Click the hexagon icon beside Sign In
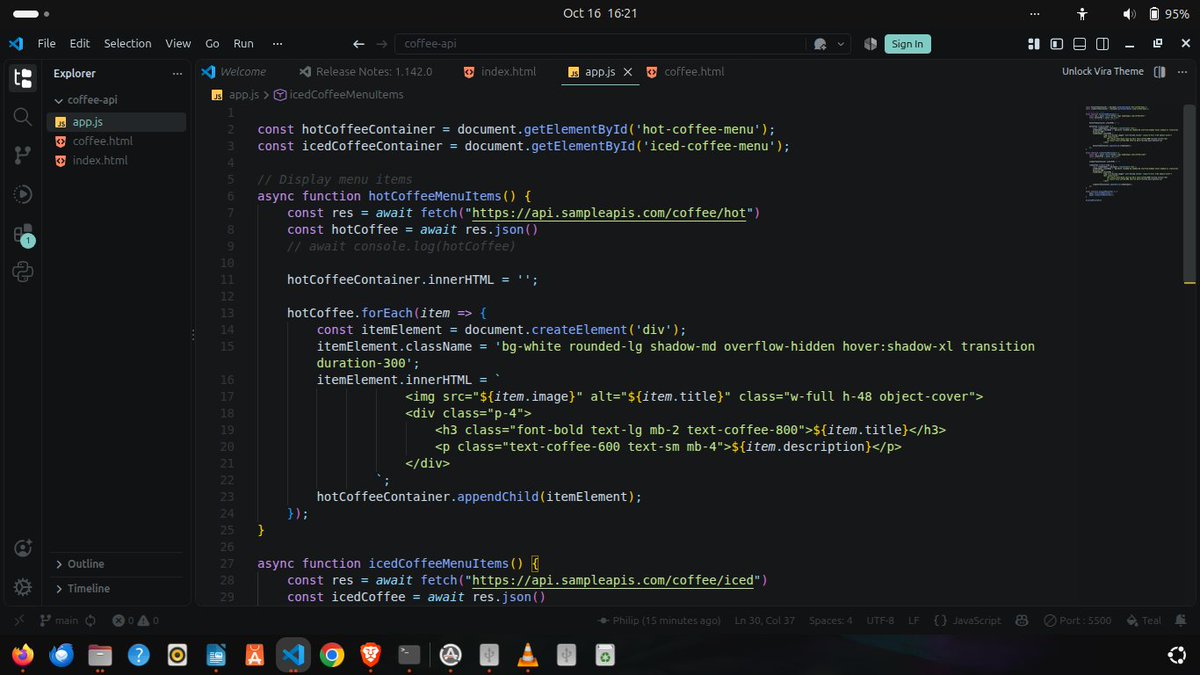Viewport: 1200px width, 675px height. click(870, 44)
